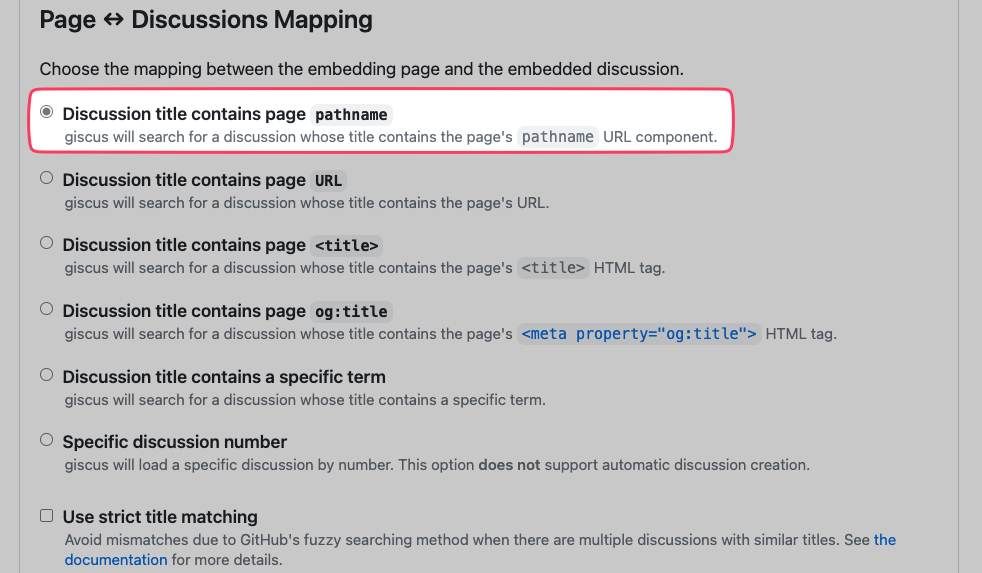The image size is (982, 573).
Task: Select the page URL radio button
Action: point(47,178)
